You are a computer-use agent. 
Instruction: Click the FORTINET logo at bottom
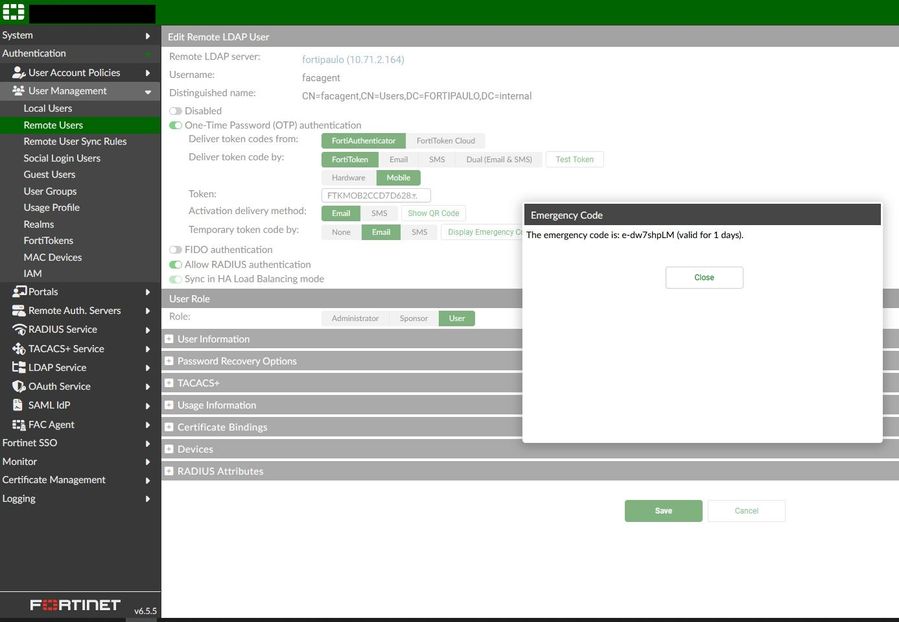[75, 605]
